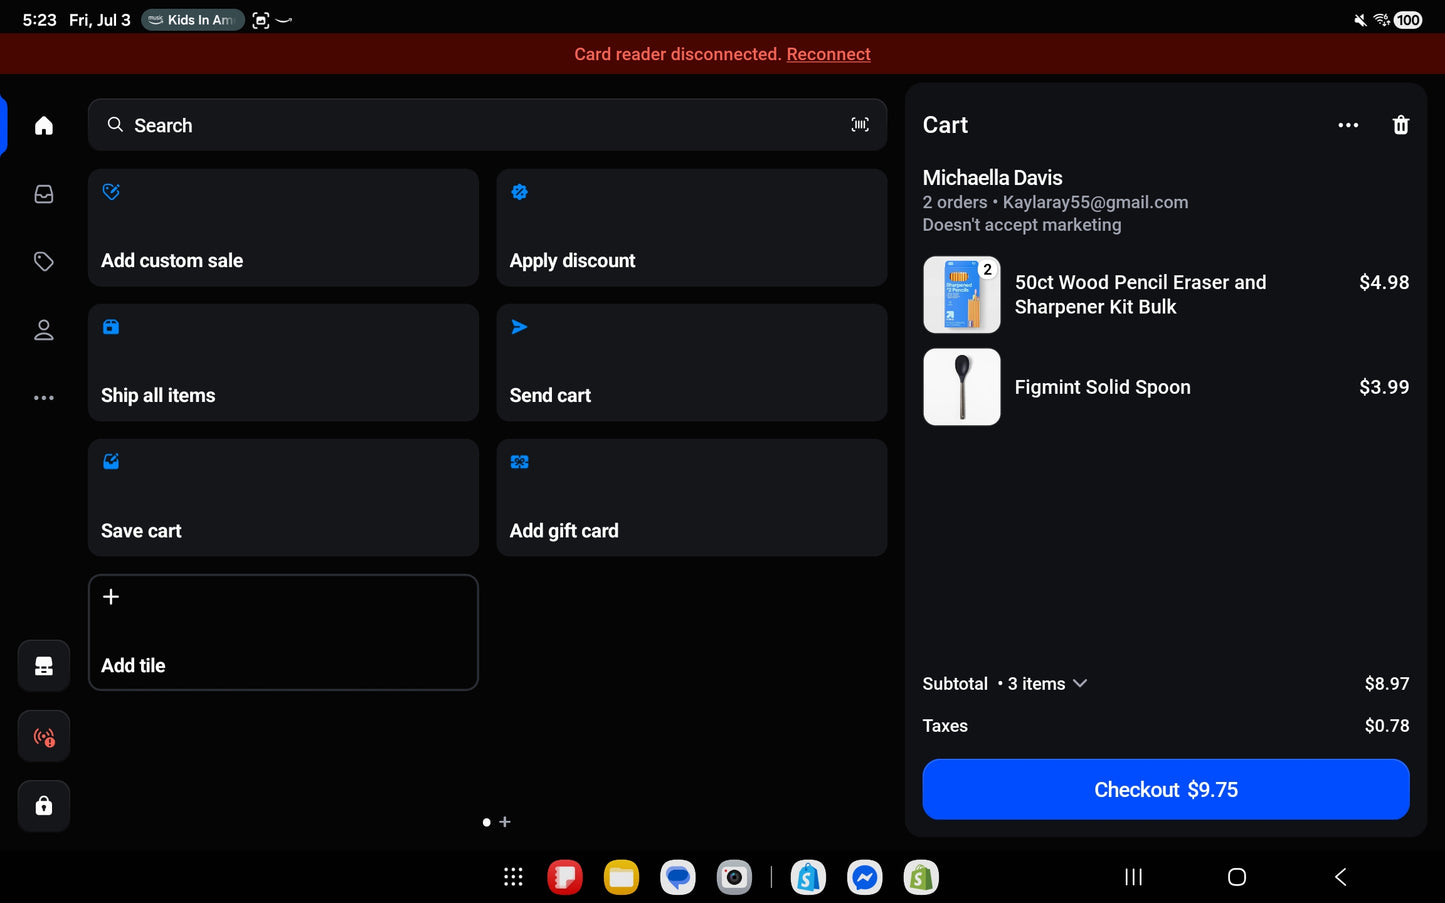Open the Messages chat app in taskbar
This screenshot has height=903, width=1445.
pos(678,877)
